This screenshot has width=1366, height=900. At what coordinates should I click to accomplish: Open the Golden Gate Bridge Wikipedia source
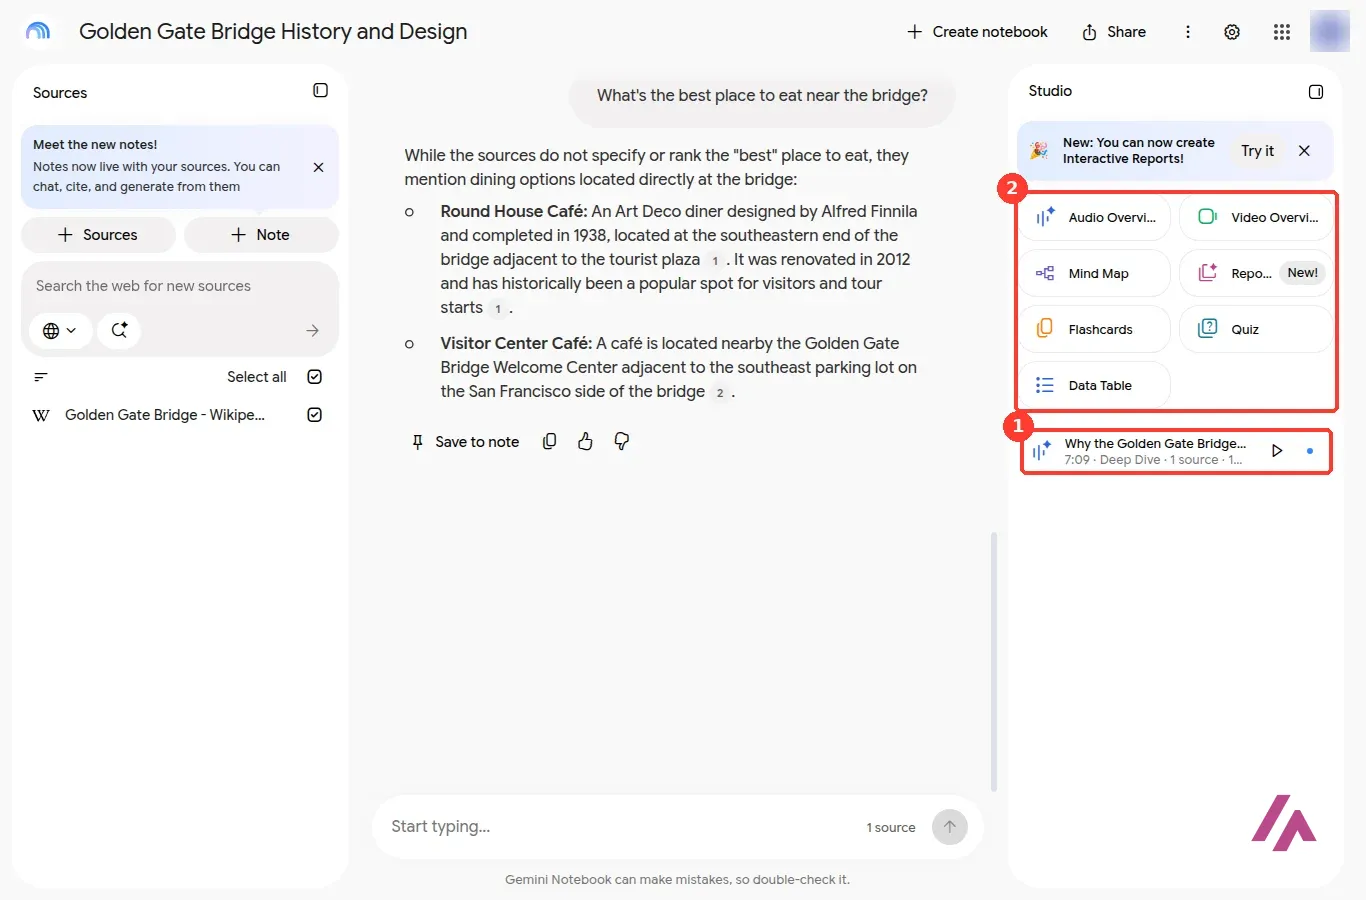click(x=165, y=415)
